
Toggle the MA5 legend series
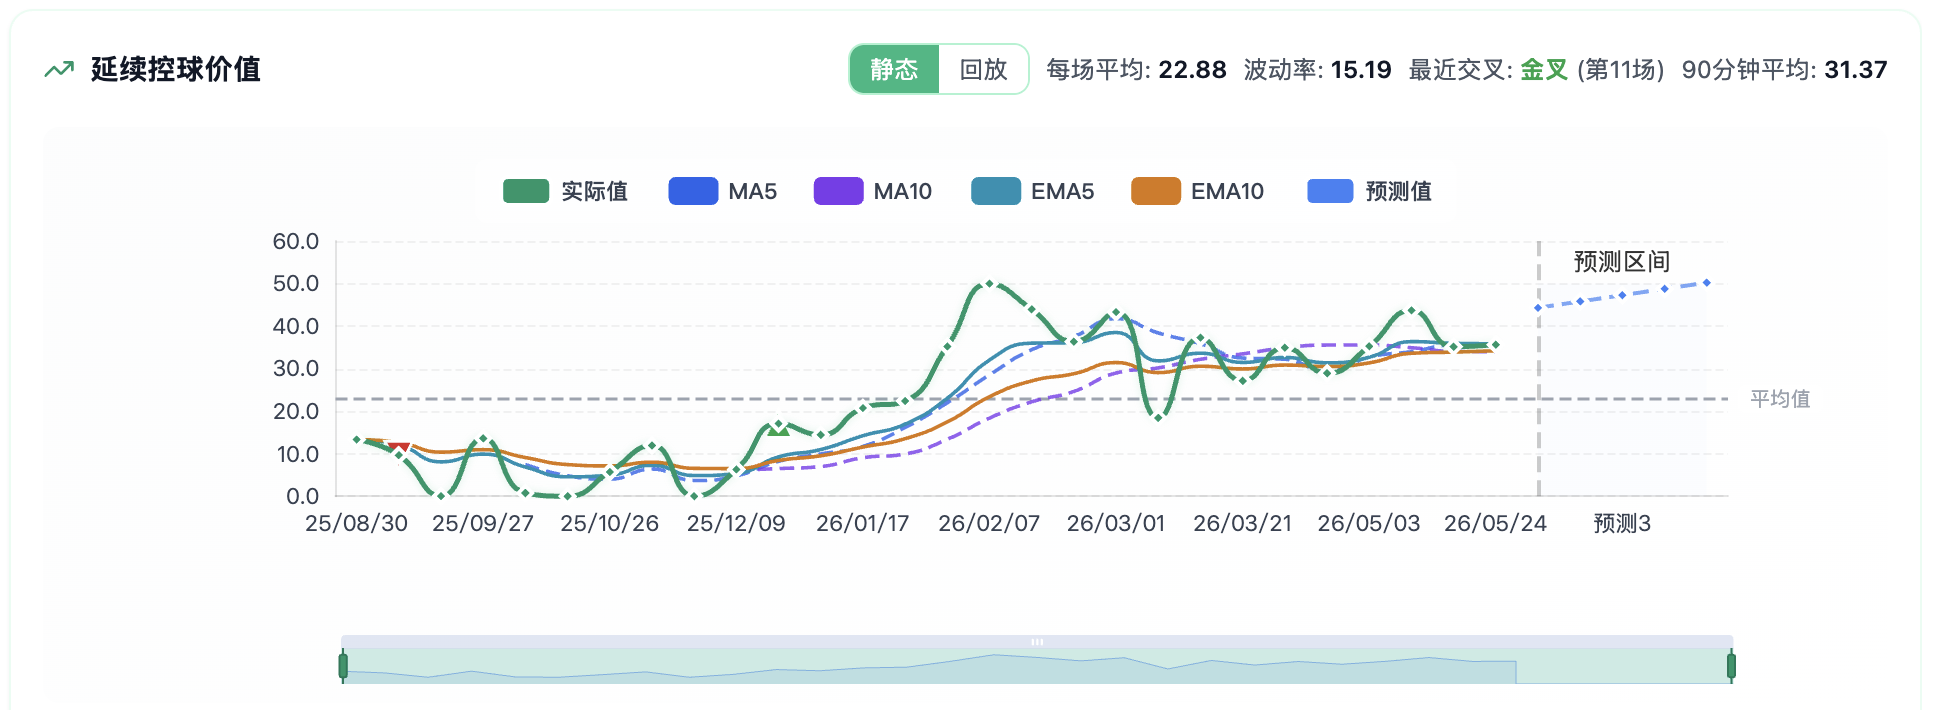point(722,191)
